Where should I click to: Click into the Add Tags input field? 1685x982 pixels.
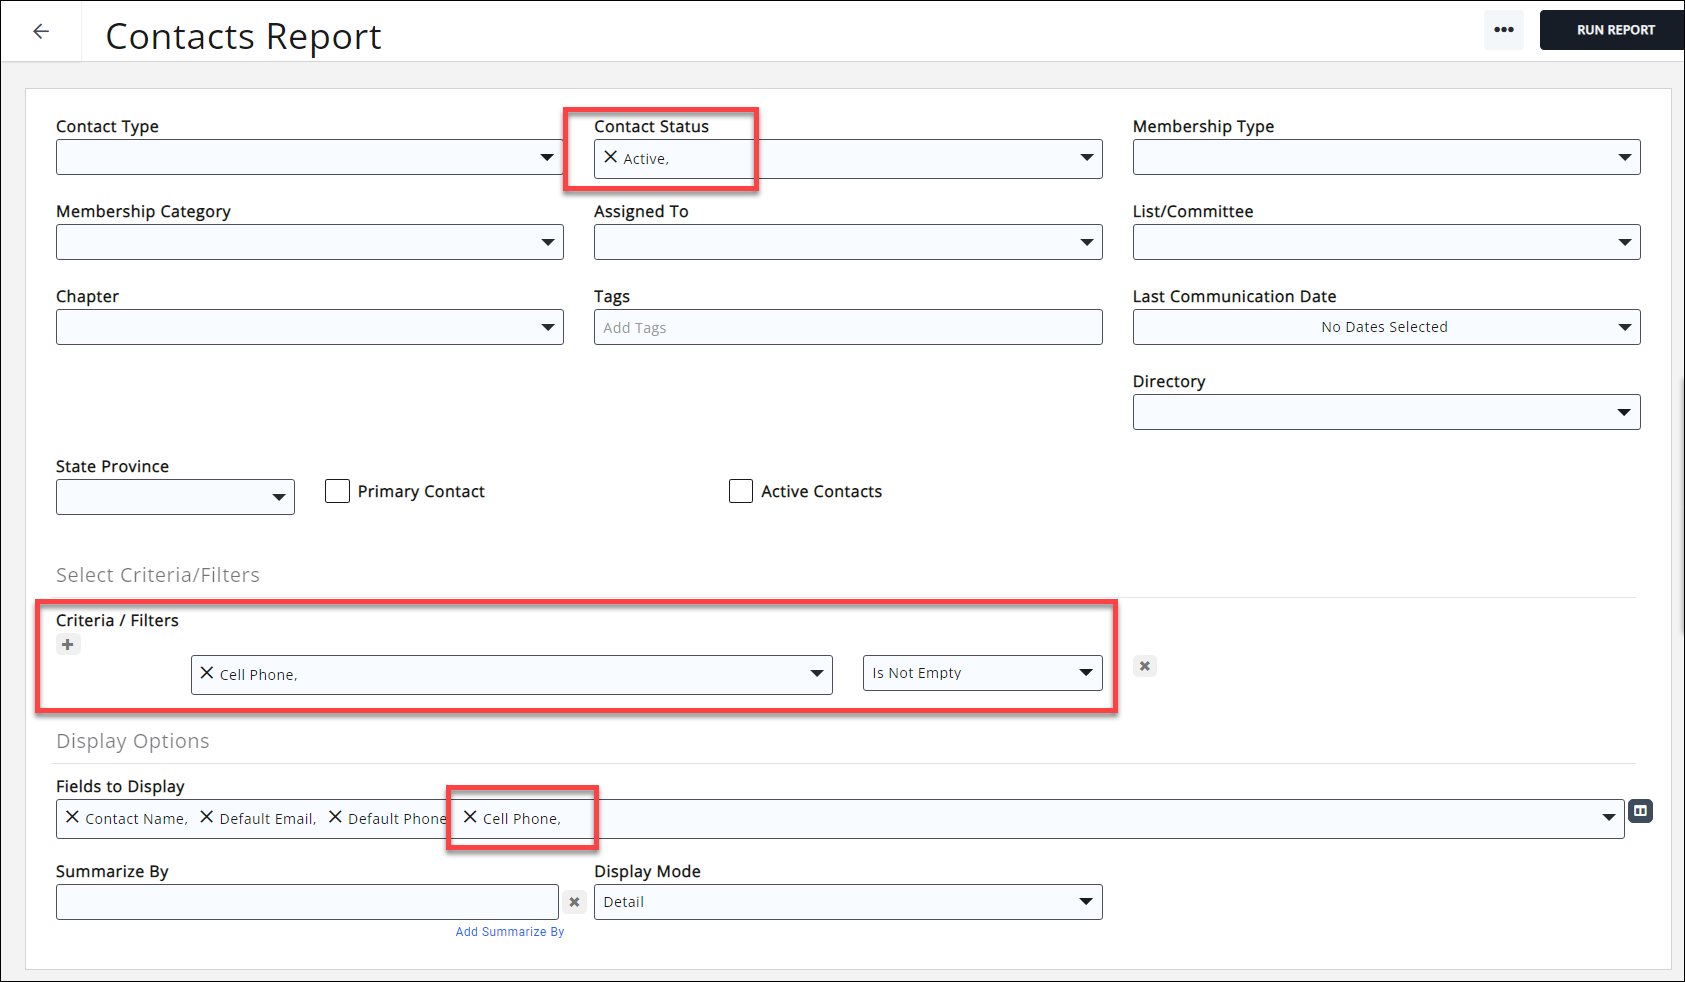point(848,327)
